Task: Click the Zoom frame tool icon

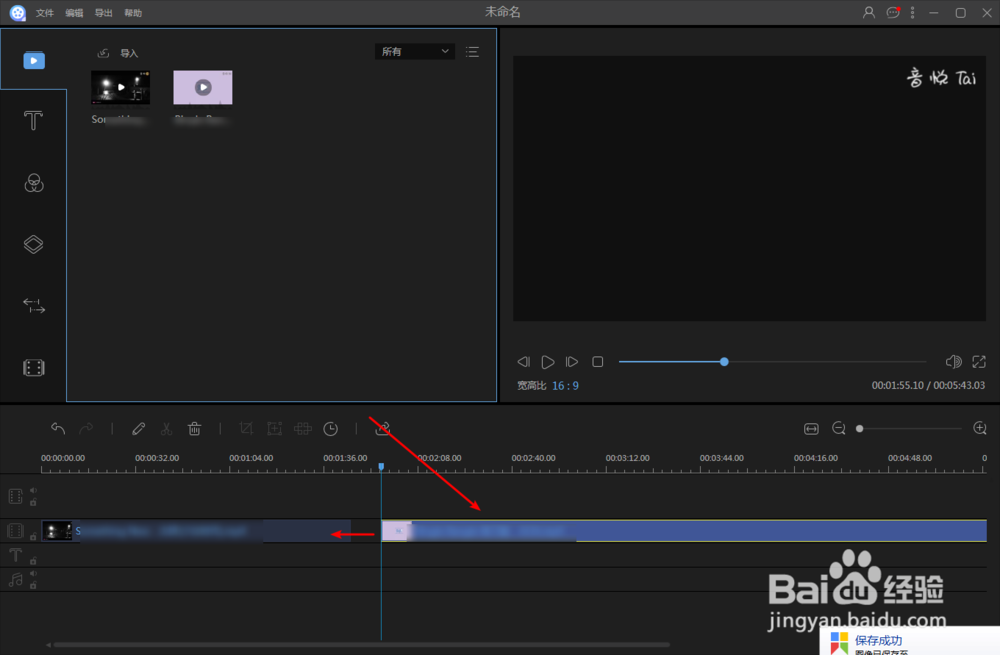Action: pyautogui.click(x=274, y=429)
